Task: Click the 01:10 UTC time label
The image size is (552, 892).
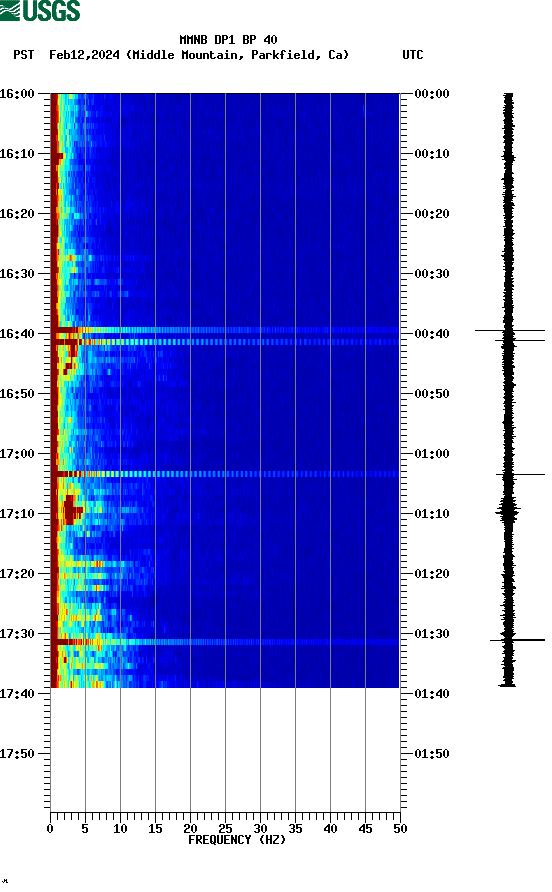Action: 432,514
